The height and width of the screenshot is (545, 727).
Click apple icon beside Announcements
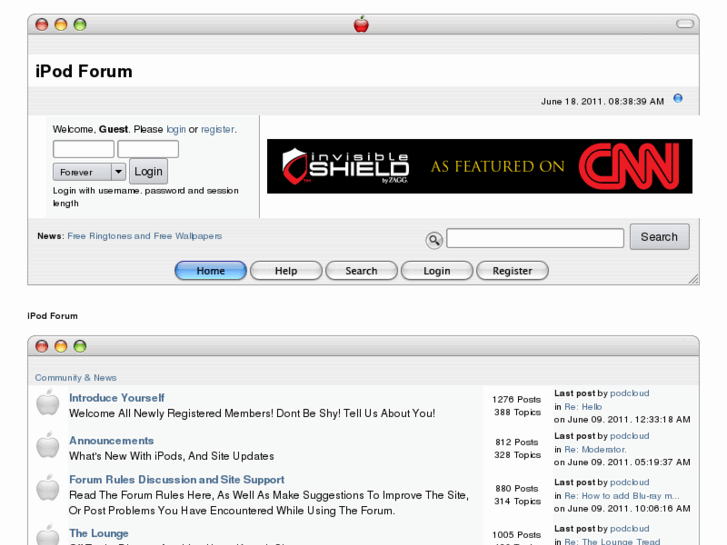tap(48, 445)
